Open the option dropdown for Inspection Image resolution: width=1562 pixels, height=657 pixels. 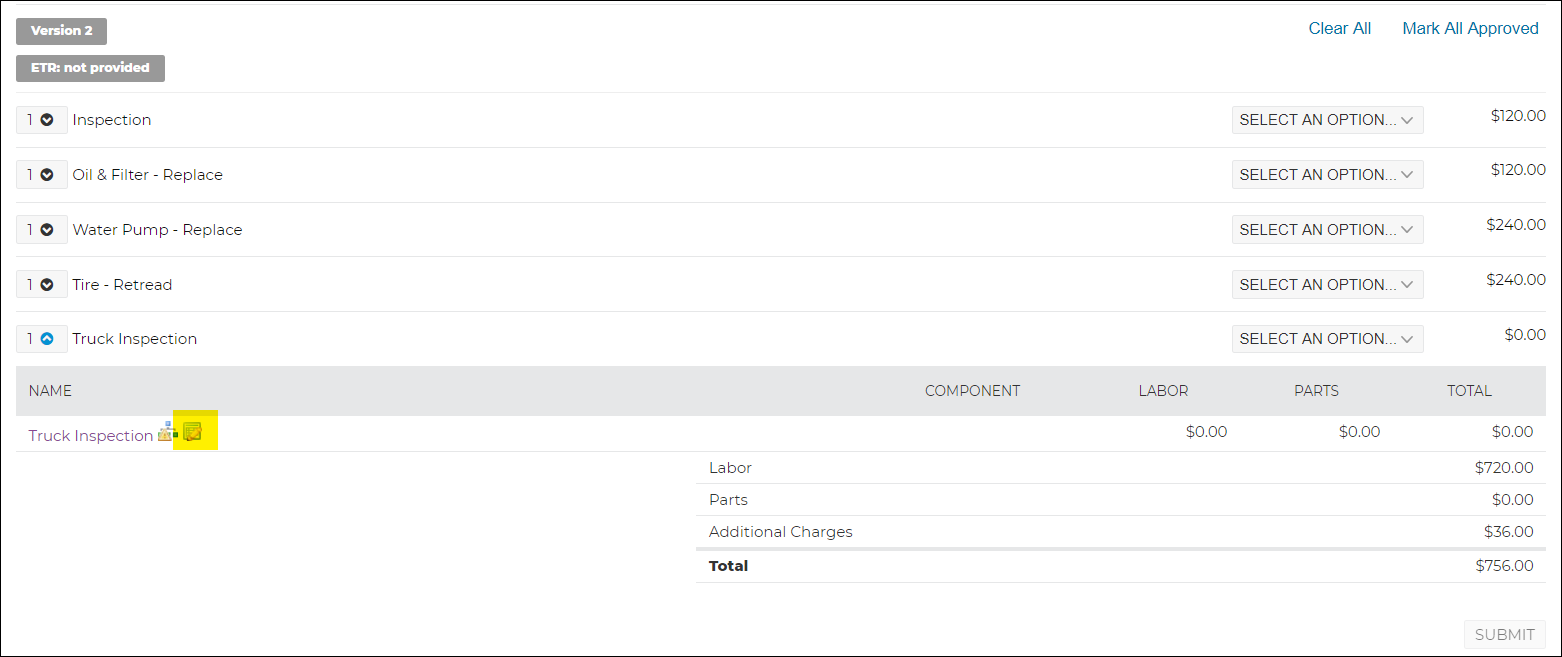(1327, 120)
